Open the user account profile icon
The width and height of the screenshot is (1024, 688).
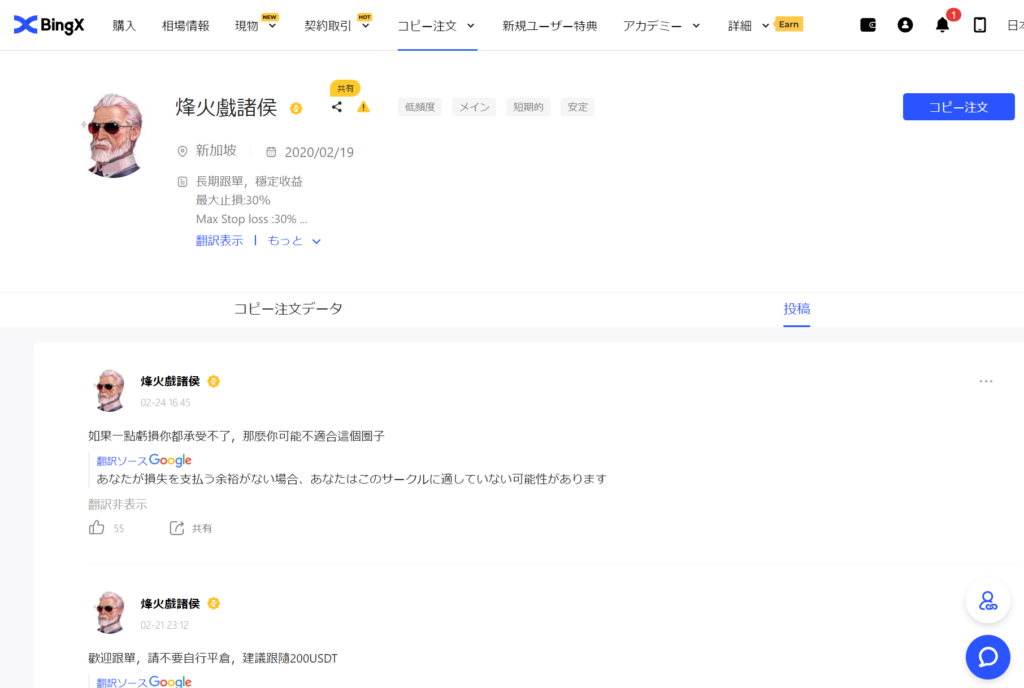tap(906, 24)
